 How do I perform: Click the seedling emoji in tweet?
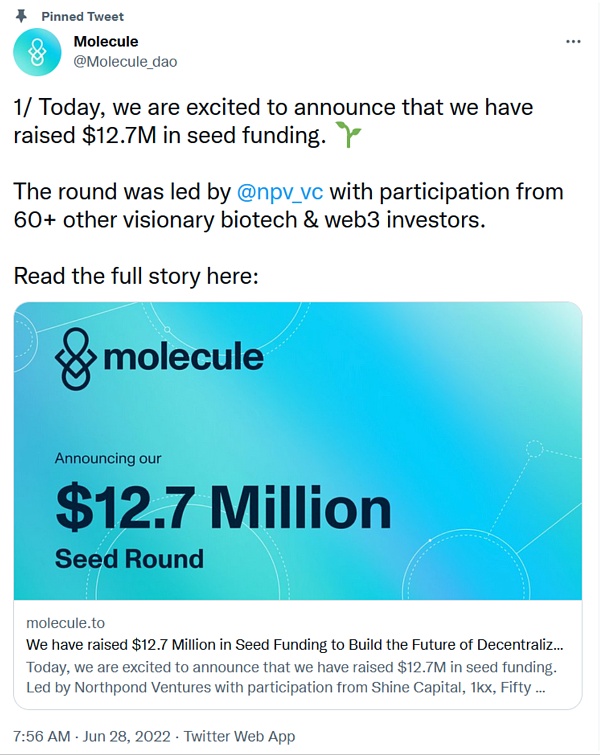(x=347, y=135)
